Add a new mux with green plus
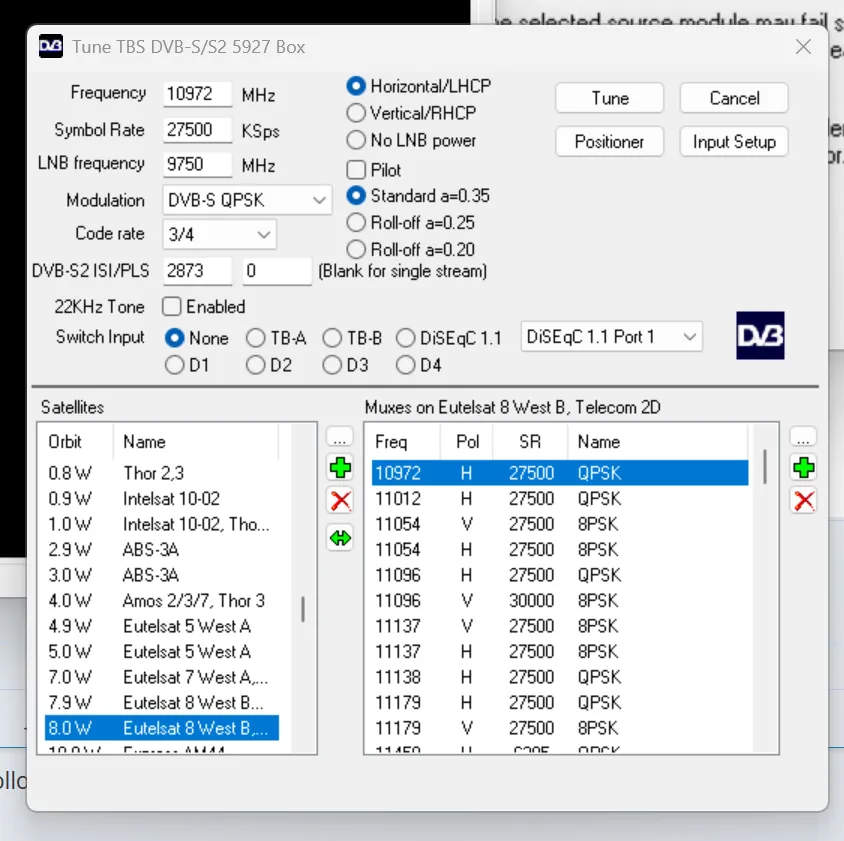Viewport: 844px width, 841px height. tap(804, 468)
